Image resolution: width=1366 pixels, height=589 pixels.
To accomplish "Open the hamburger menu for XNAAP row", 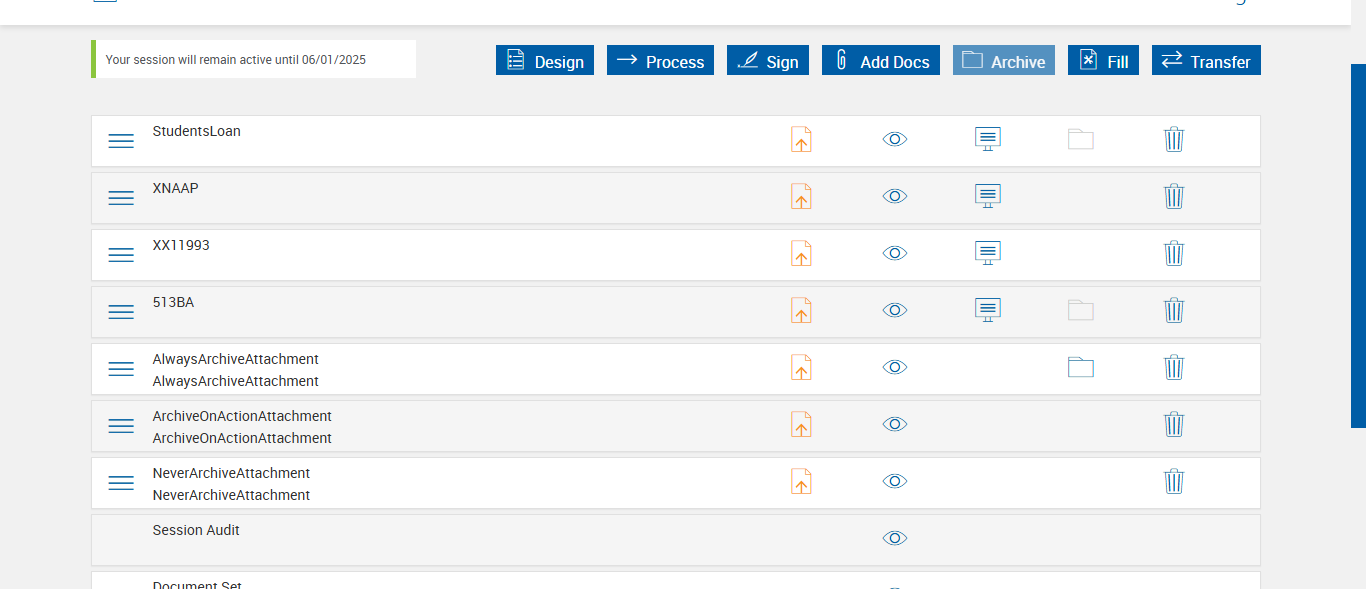I will tap(121, 198).
